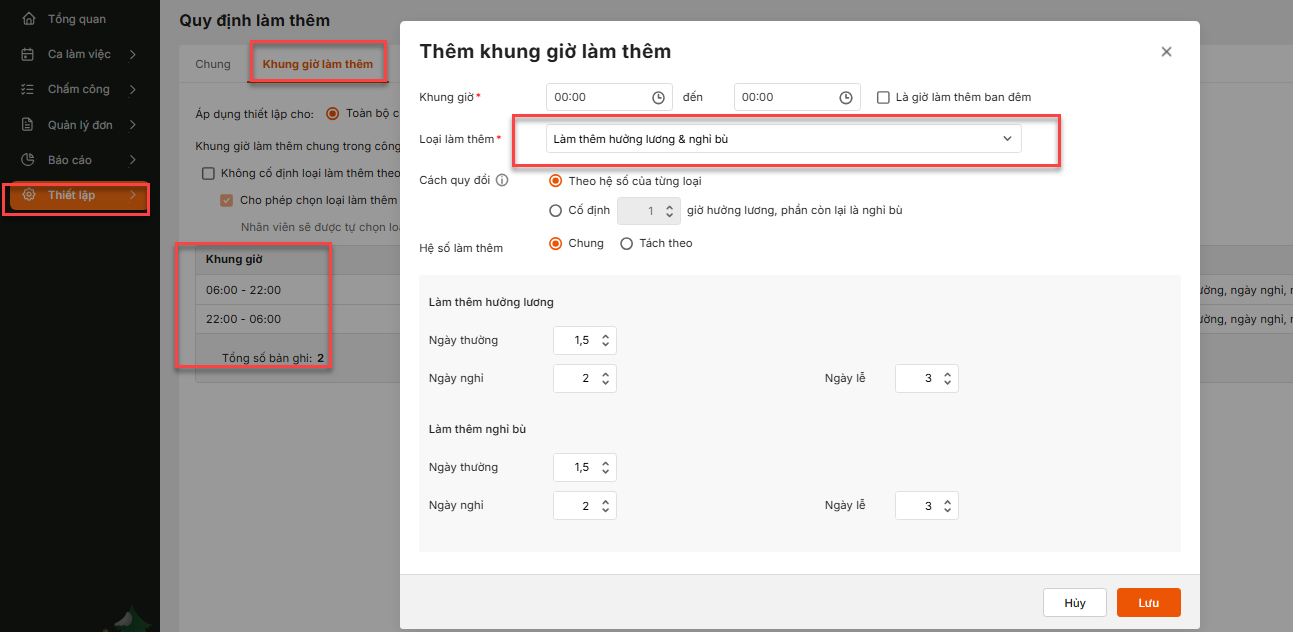Expand the Báo cáo submenu chevron
This screenshot has width=1293, height=632.
tap(132, 160)
